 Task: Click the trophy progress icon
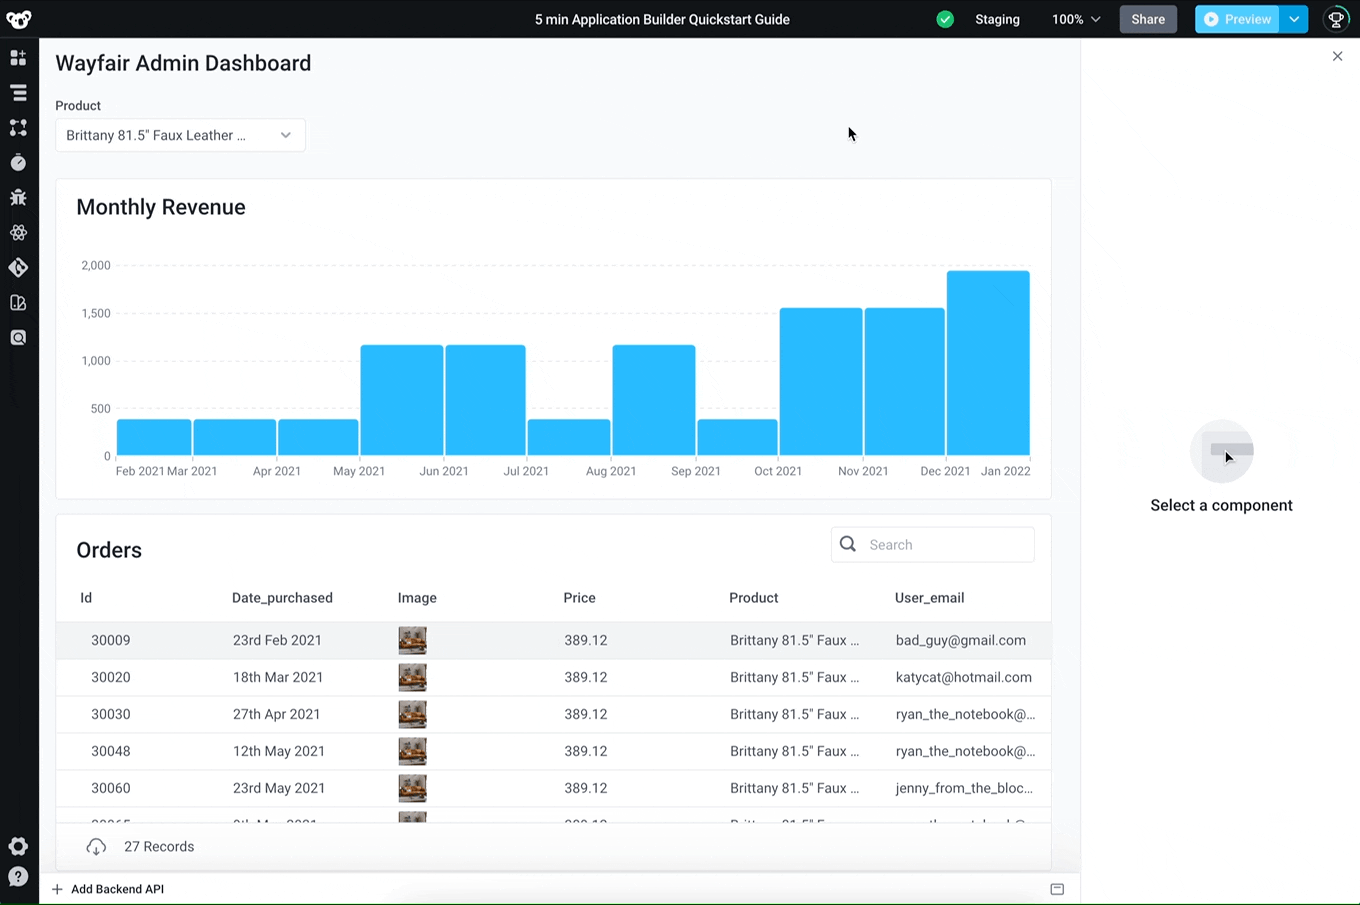(x=1336, y=19)
